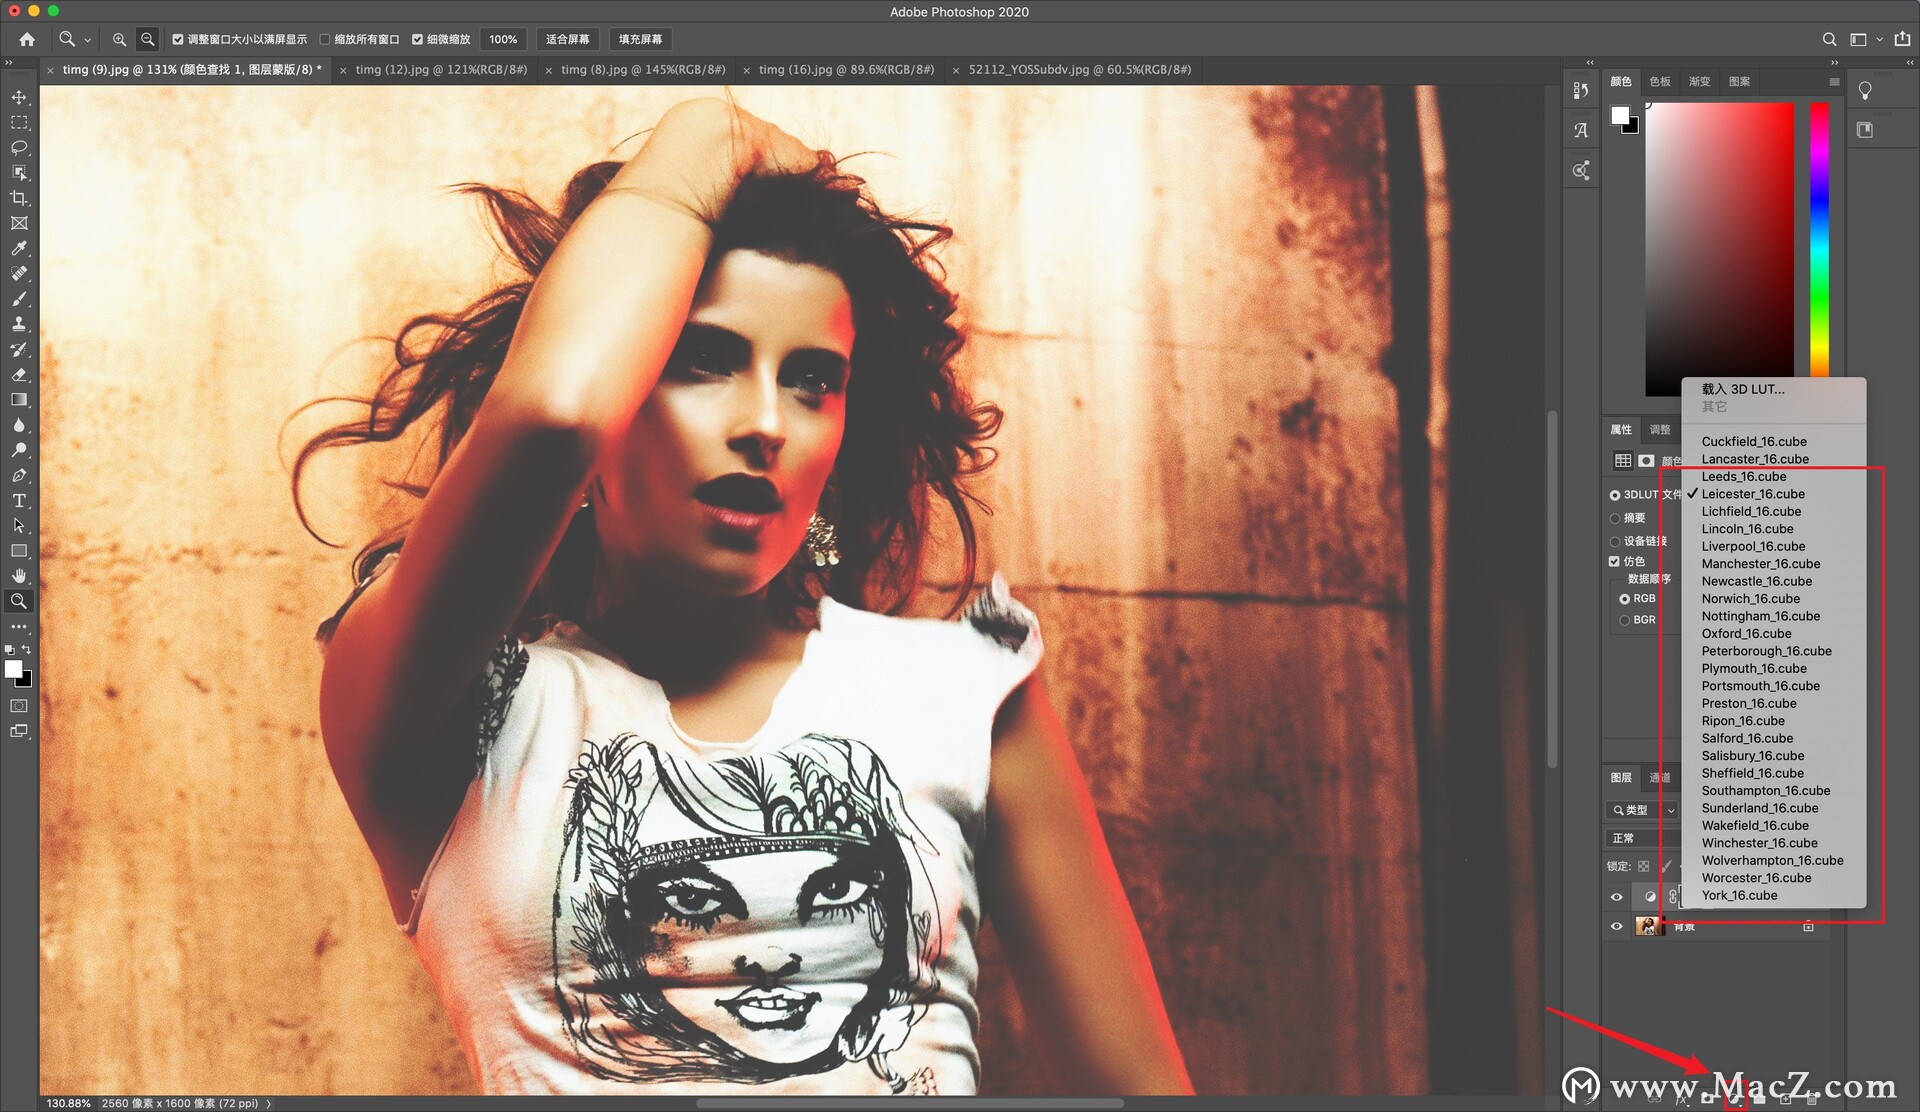
Task: Select the Horizontal Type tool
Action: point(19,500)
